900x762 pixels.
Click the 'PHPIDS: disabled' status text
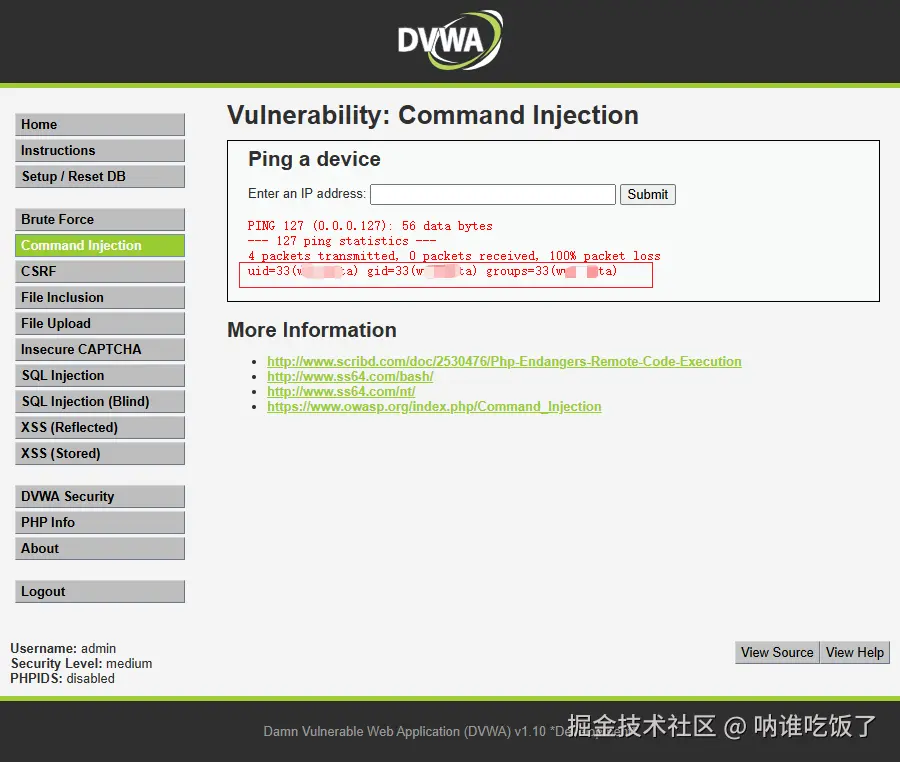click(63, 678)
